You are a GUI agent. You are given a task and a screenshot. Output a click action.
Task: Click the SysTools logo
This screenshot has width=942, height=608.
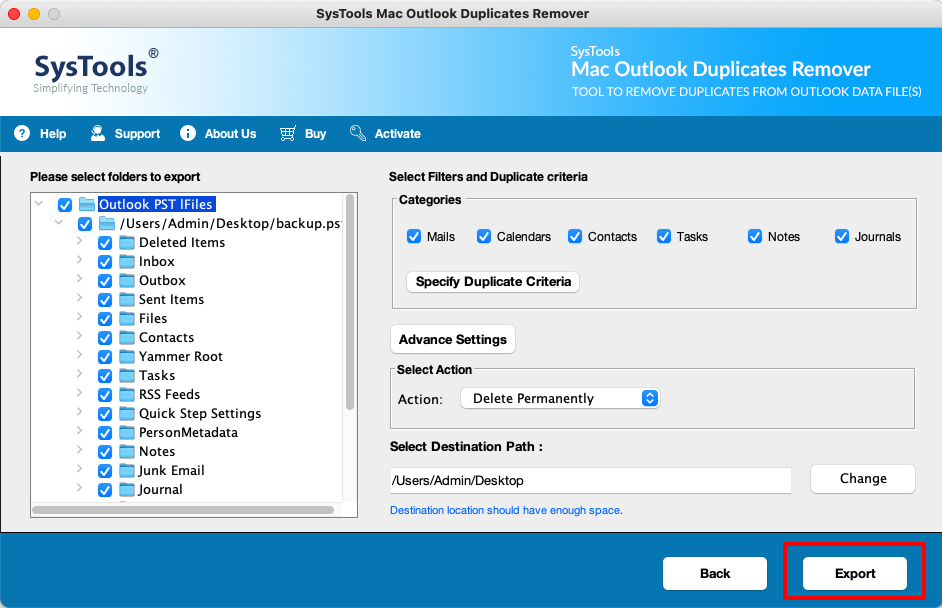pos(96,71)
